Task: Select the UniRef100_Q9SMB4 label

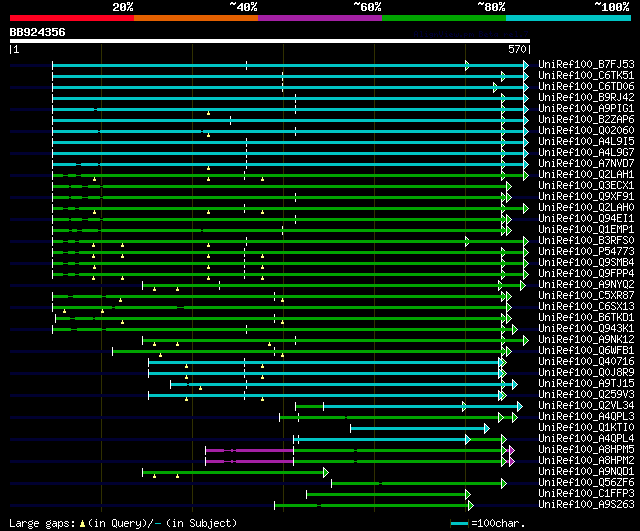Action: [586, 263]
